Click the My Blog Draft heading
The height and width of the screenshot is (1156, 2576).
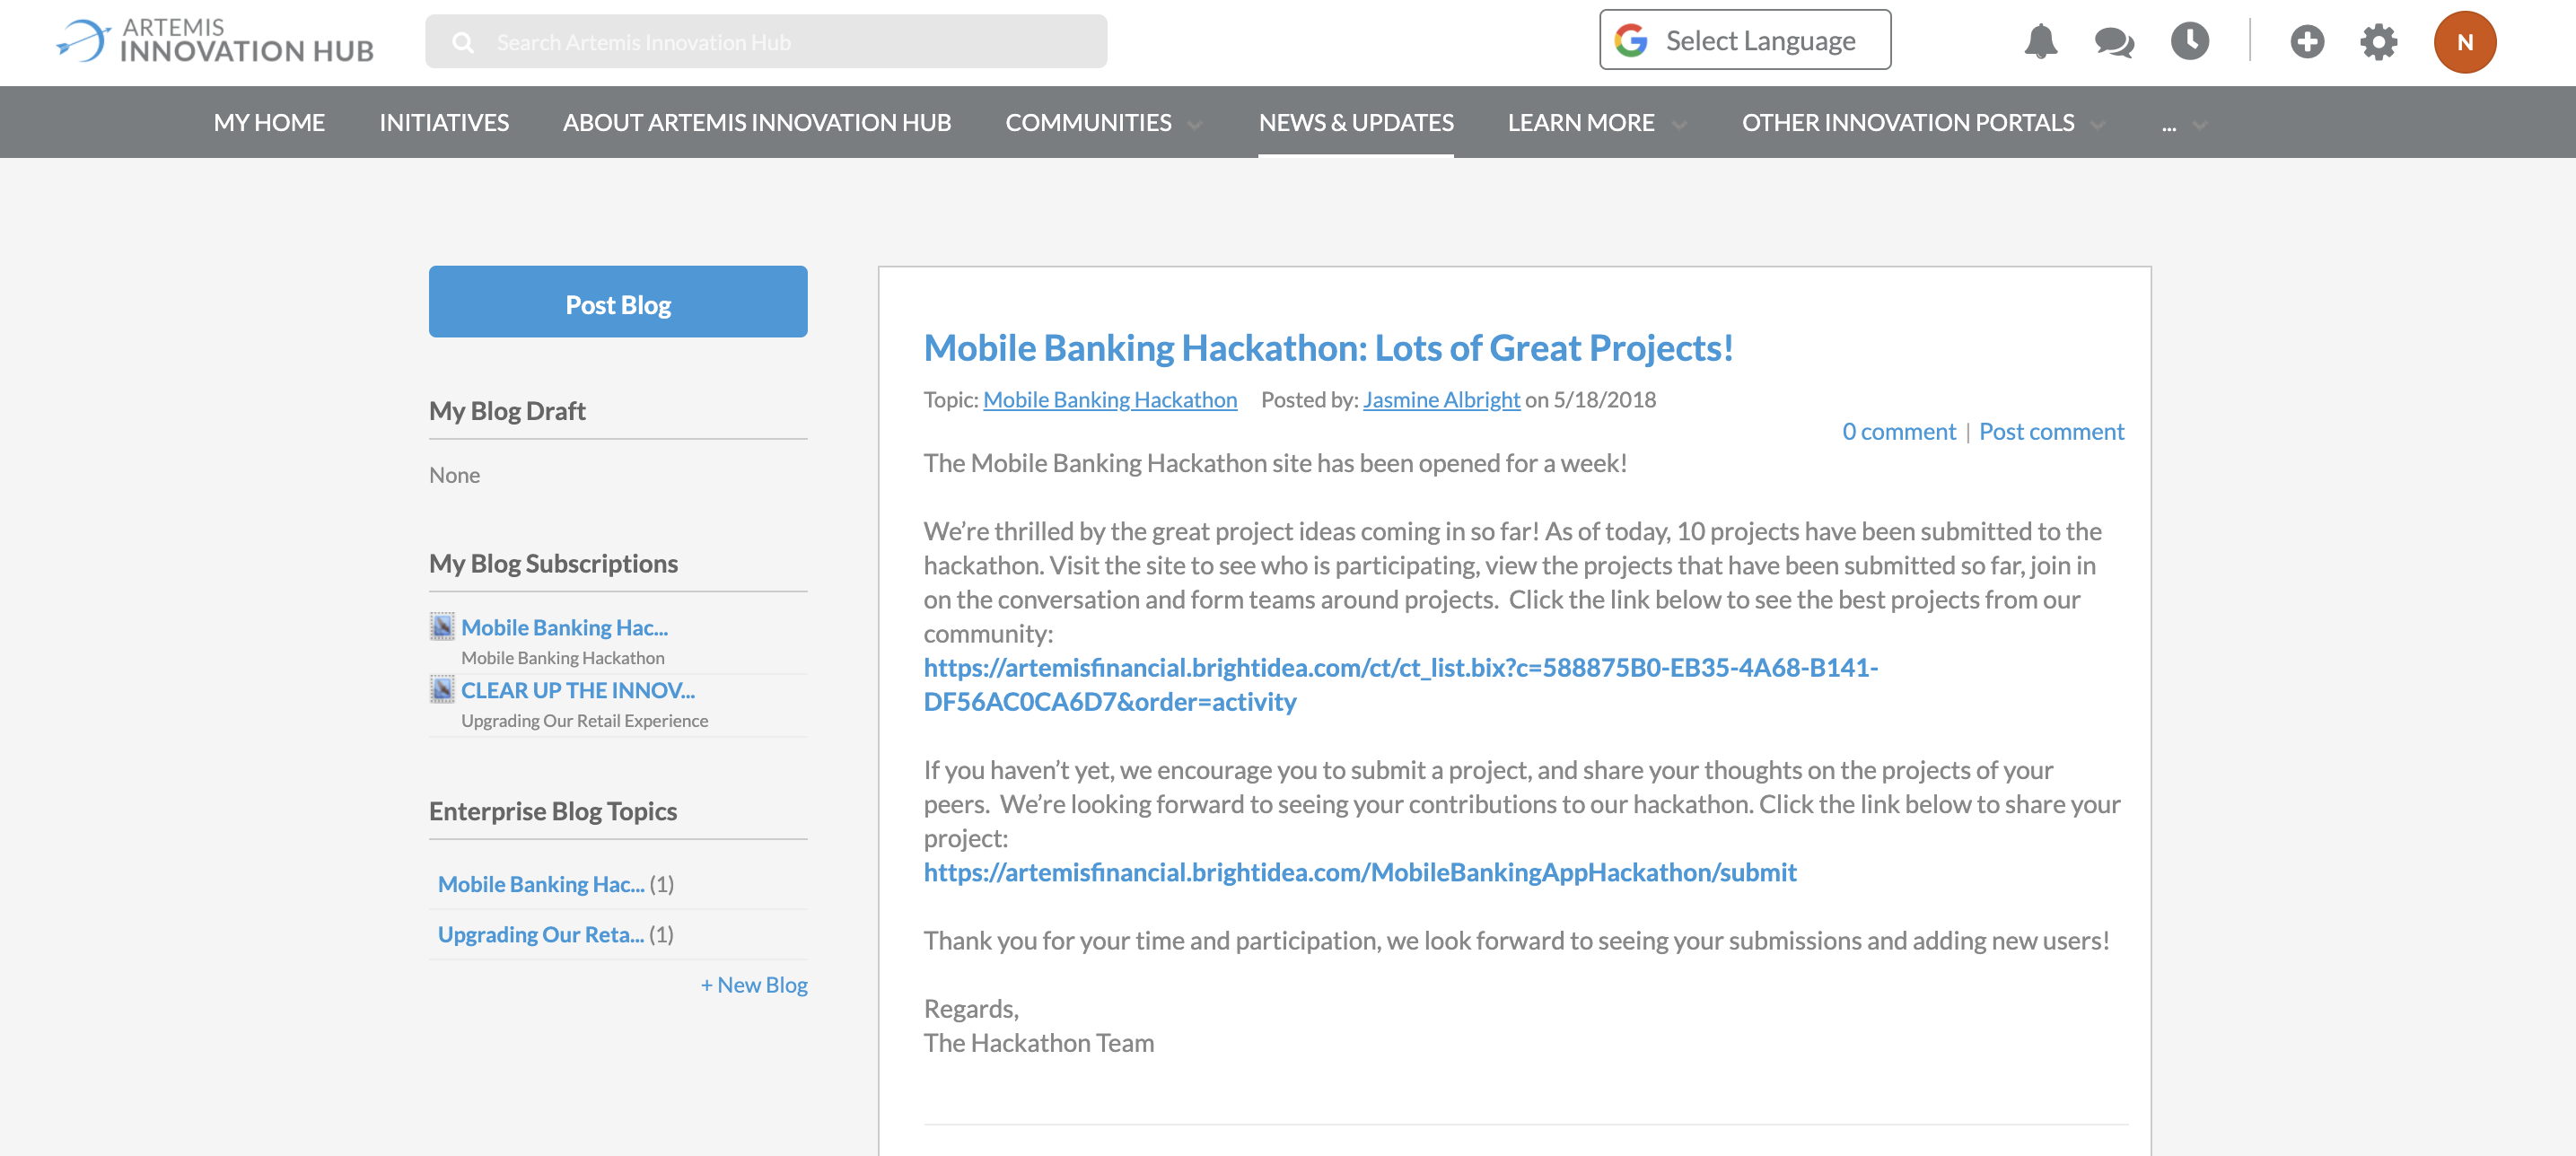pos(507,411)
